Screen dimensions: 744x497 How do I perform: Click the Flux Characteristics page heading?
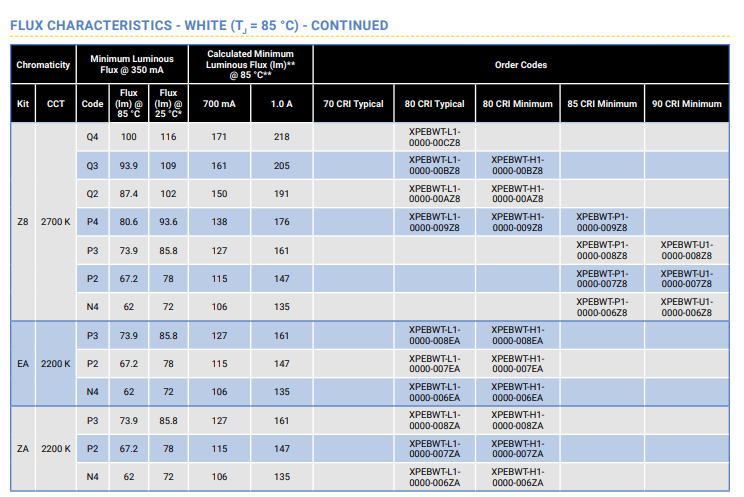[199, 25]
